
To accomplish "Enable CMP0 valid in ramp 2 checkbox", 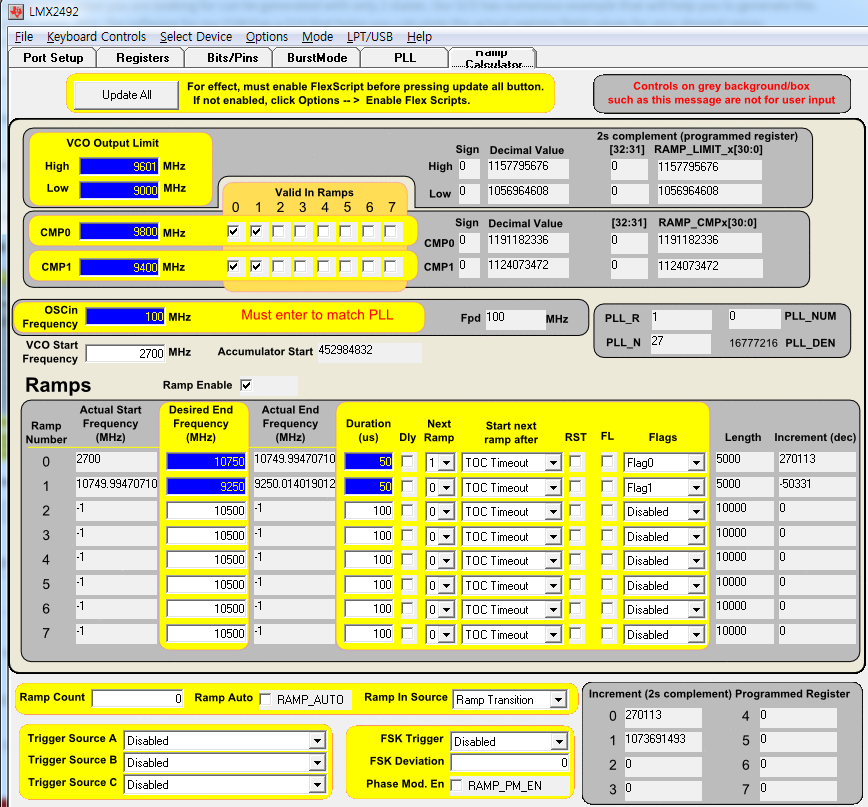I will [278, 231].
